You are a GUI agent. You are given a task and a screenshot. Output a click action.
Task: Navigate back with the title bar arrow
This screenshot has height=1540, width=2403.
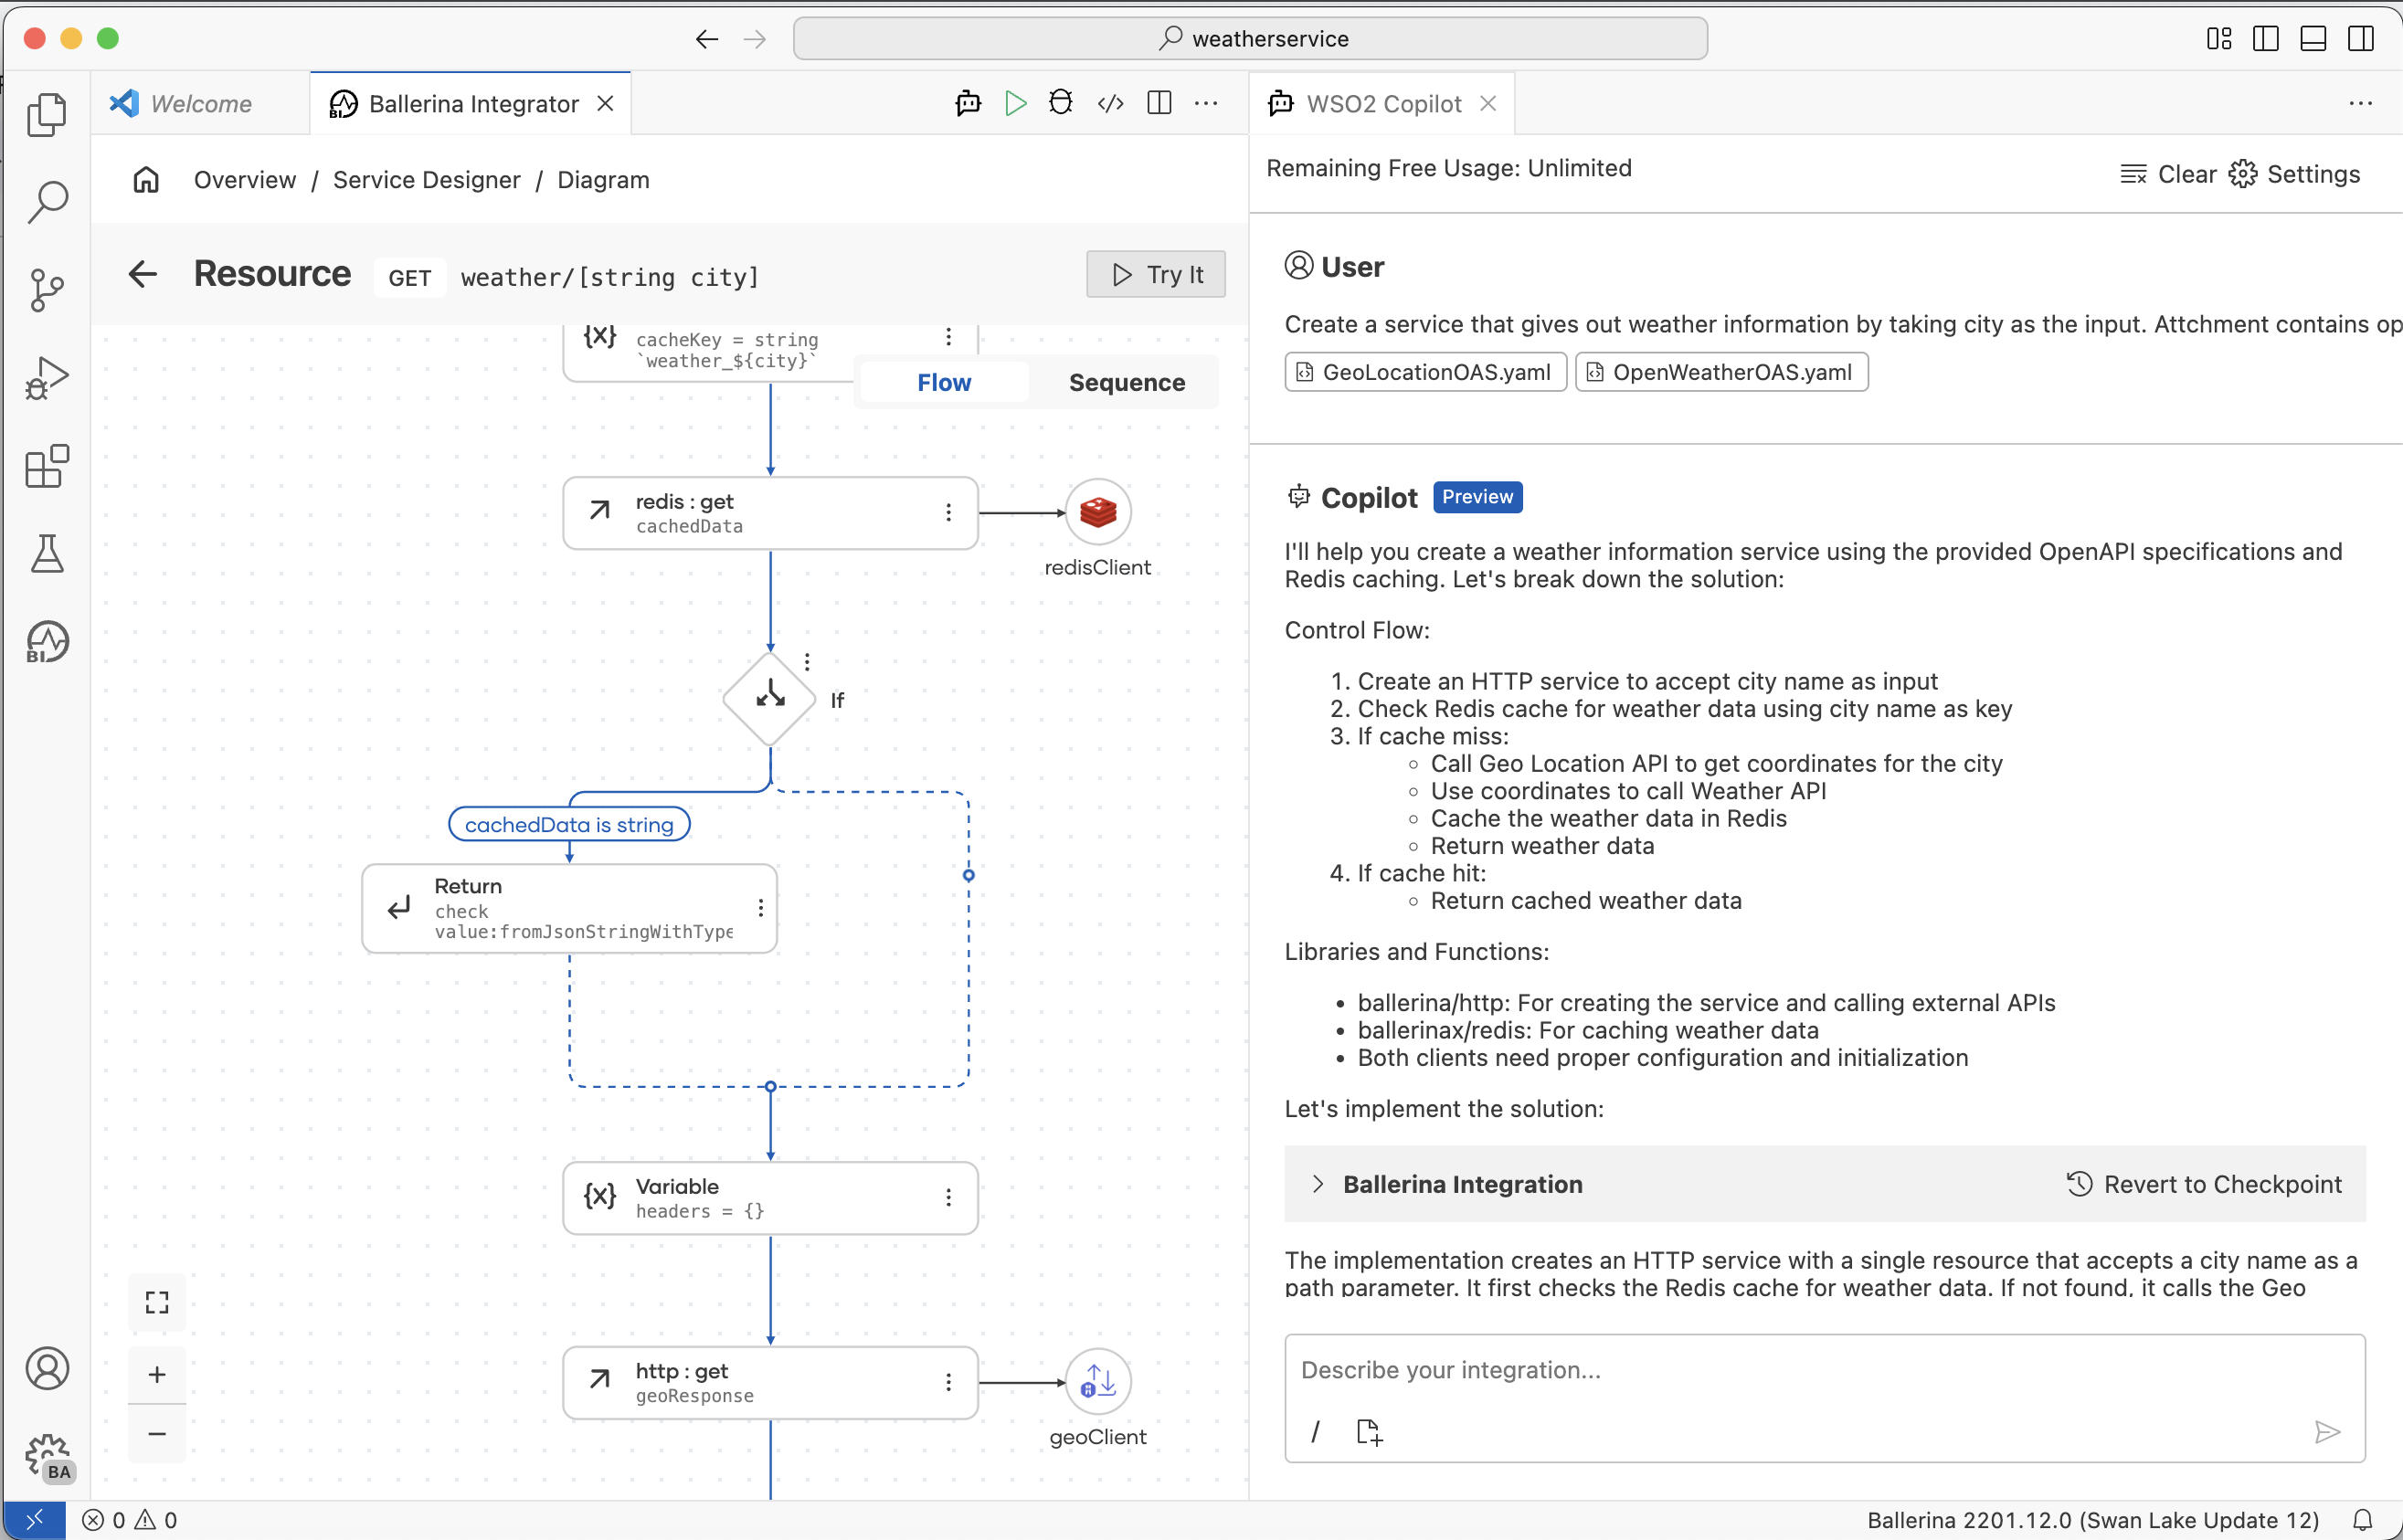(707, 38)
